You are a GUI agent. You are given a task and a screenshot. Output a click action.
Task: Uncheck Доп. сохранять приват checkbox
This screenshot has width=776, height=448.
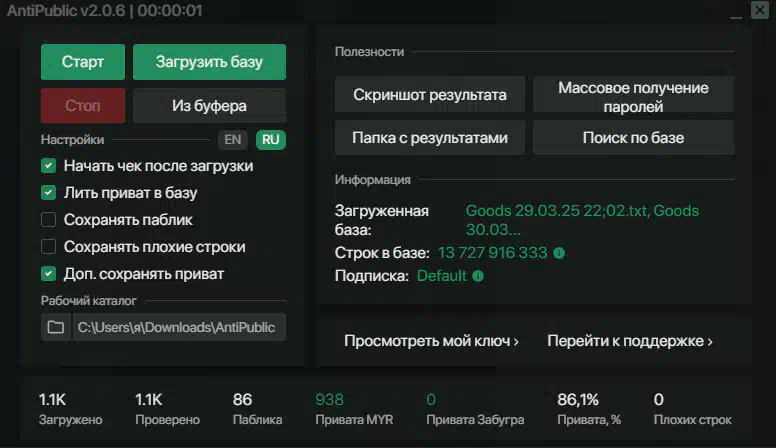[48, 273]
